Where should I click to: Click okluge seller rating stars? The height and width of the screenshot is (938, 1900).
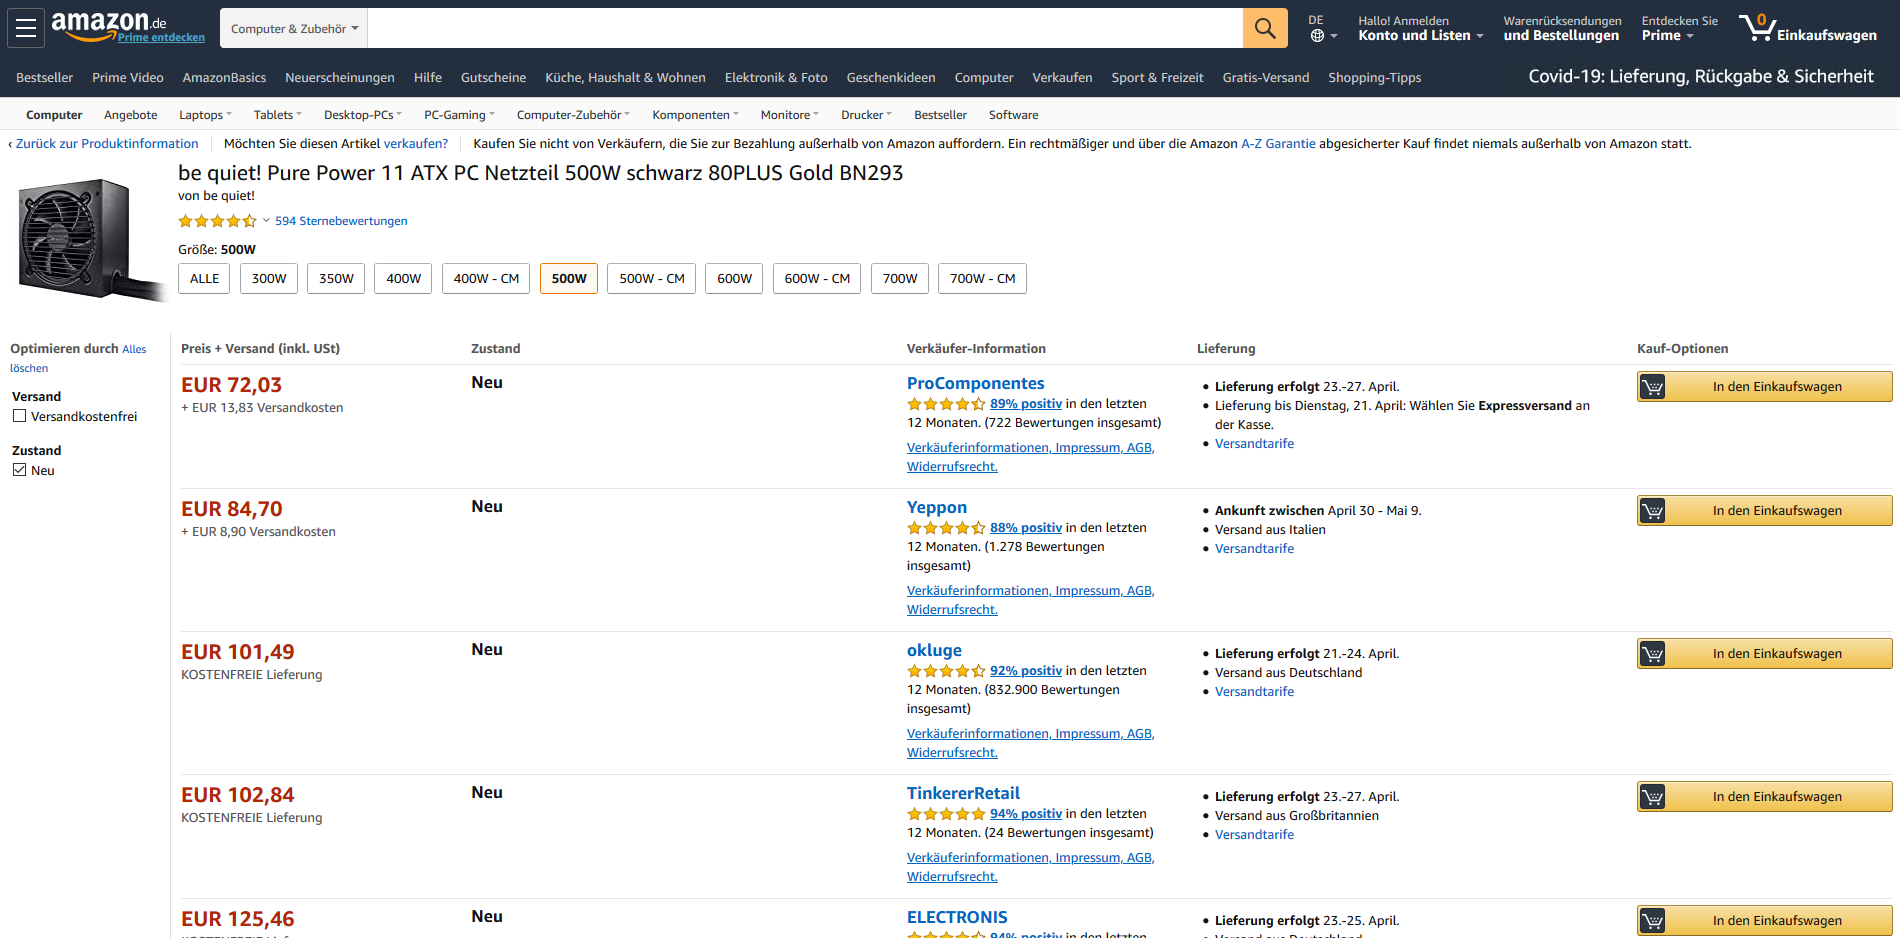tap(946, 671)
